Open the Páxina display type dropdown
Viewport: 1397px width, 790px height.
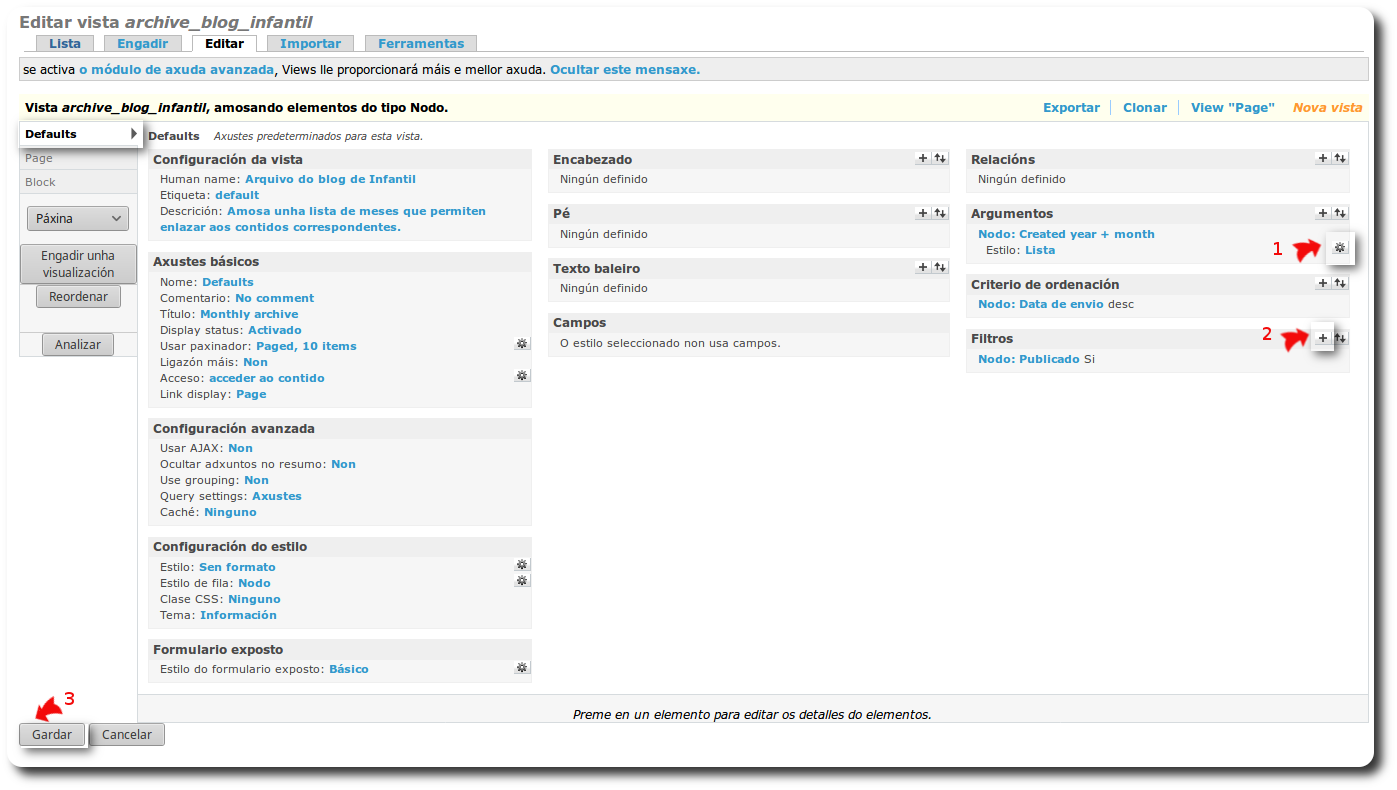pos(77,218)
